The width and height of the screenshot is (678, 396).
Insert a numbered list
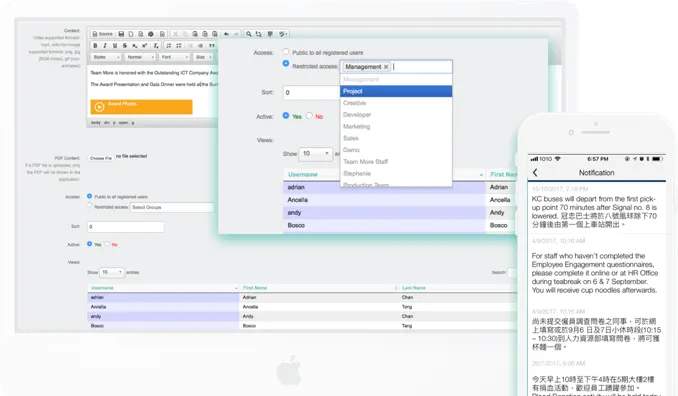click(x=169, y=45)
